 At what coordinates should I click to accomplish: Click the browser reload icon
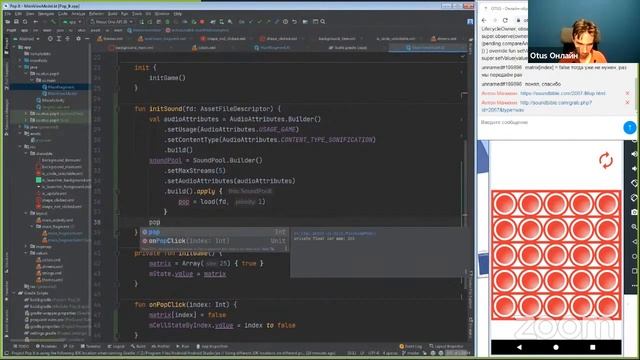point(505,20)
